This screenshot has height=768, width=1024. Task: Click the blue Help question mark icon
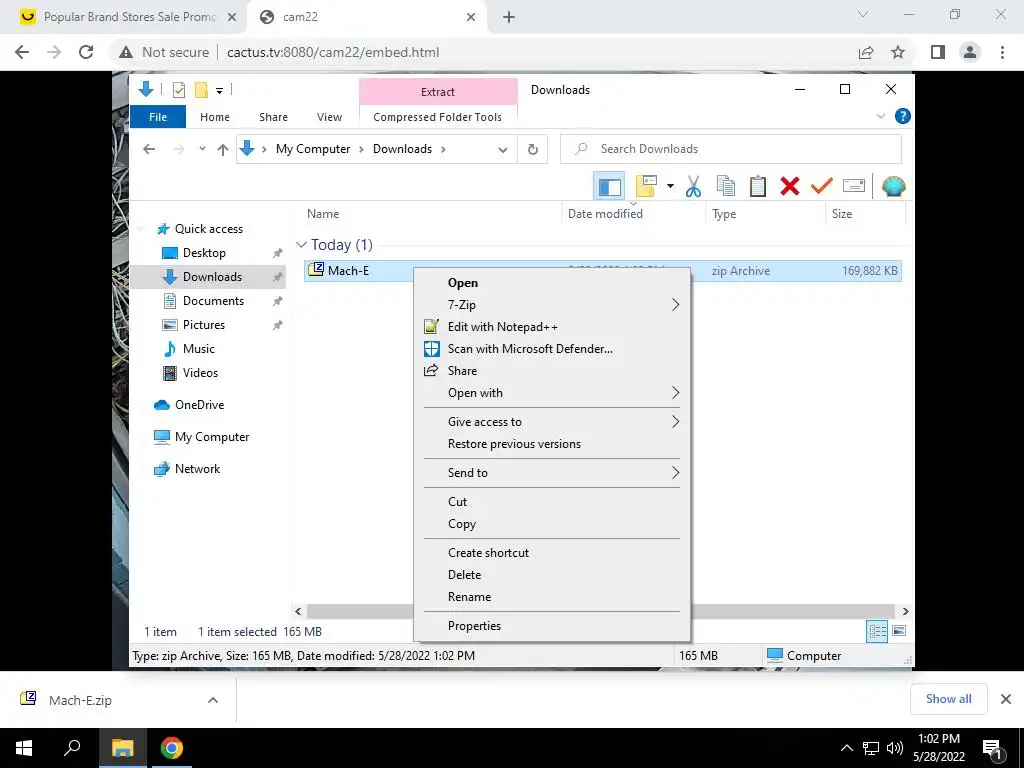tap(903, 116)
